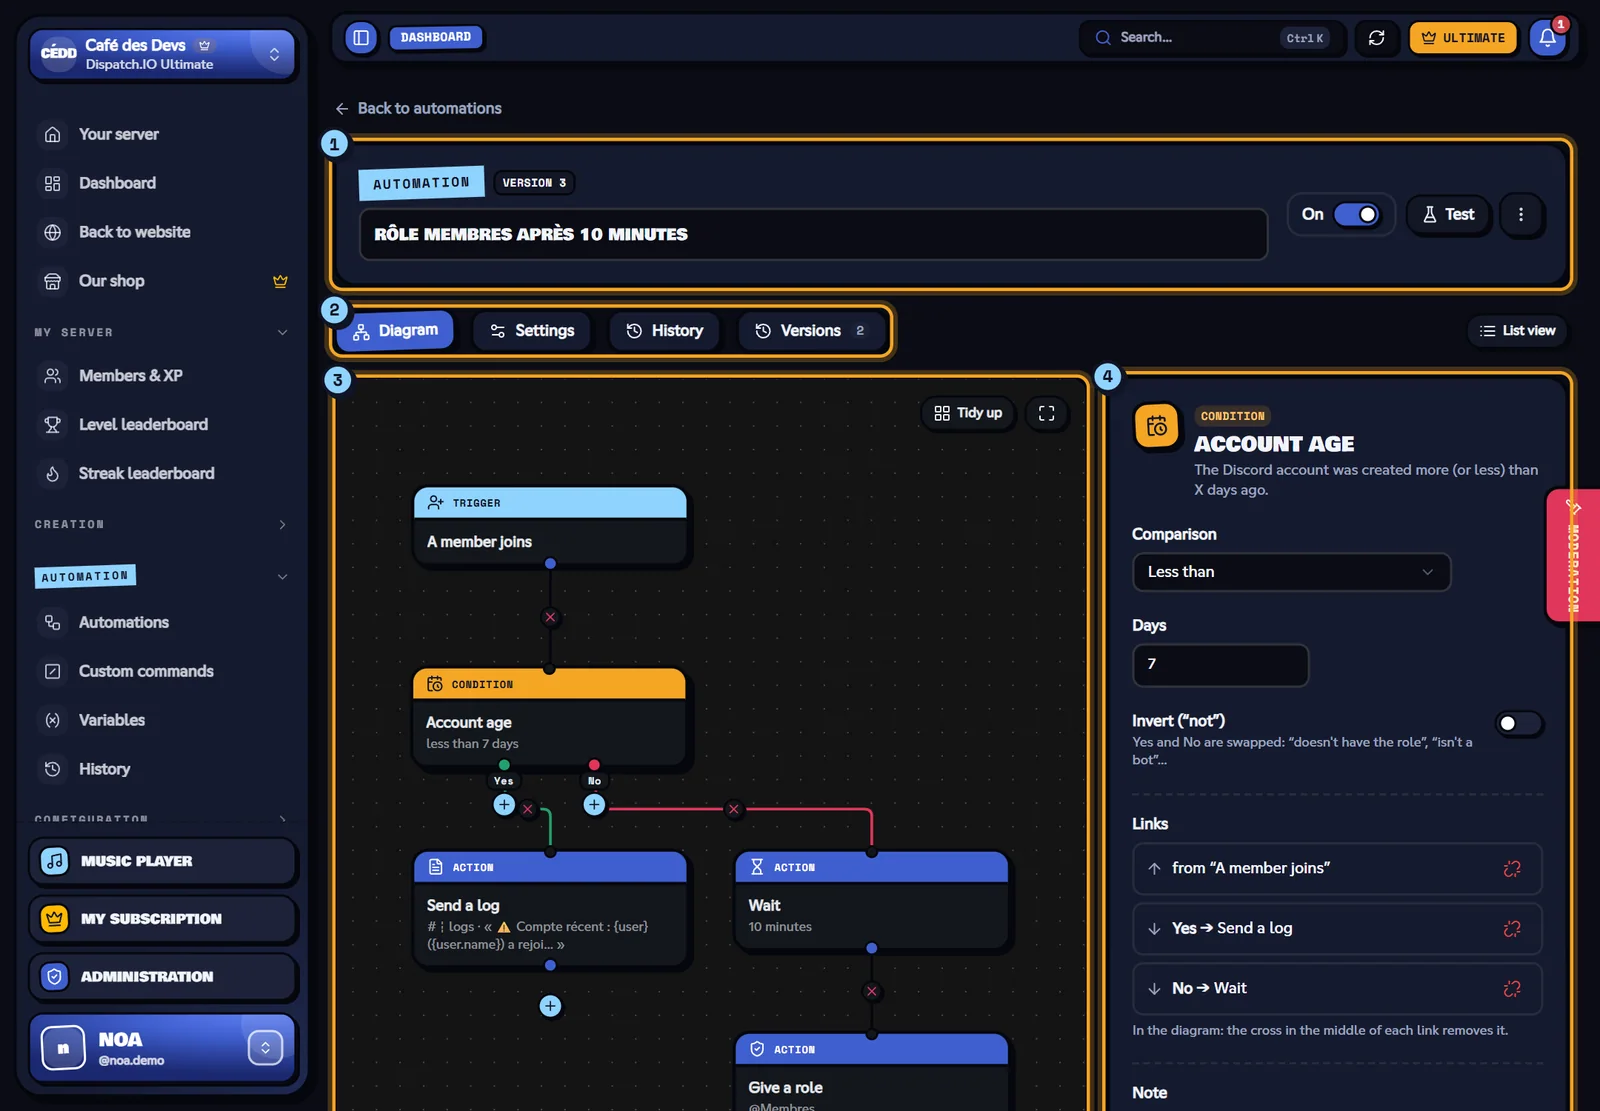Image resolution: width=1600 pixels, height=1111 pixels.
Task: Open the Music Player section
Action: pos(163,862)
